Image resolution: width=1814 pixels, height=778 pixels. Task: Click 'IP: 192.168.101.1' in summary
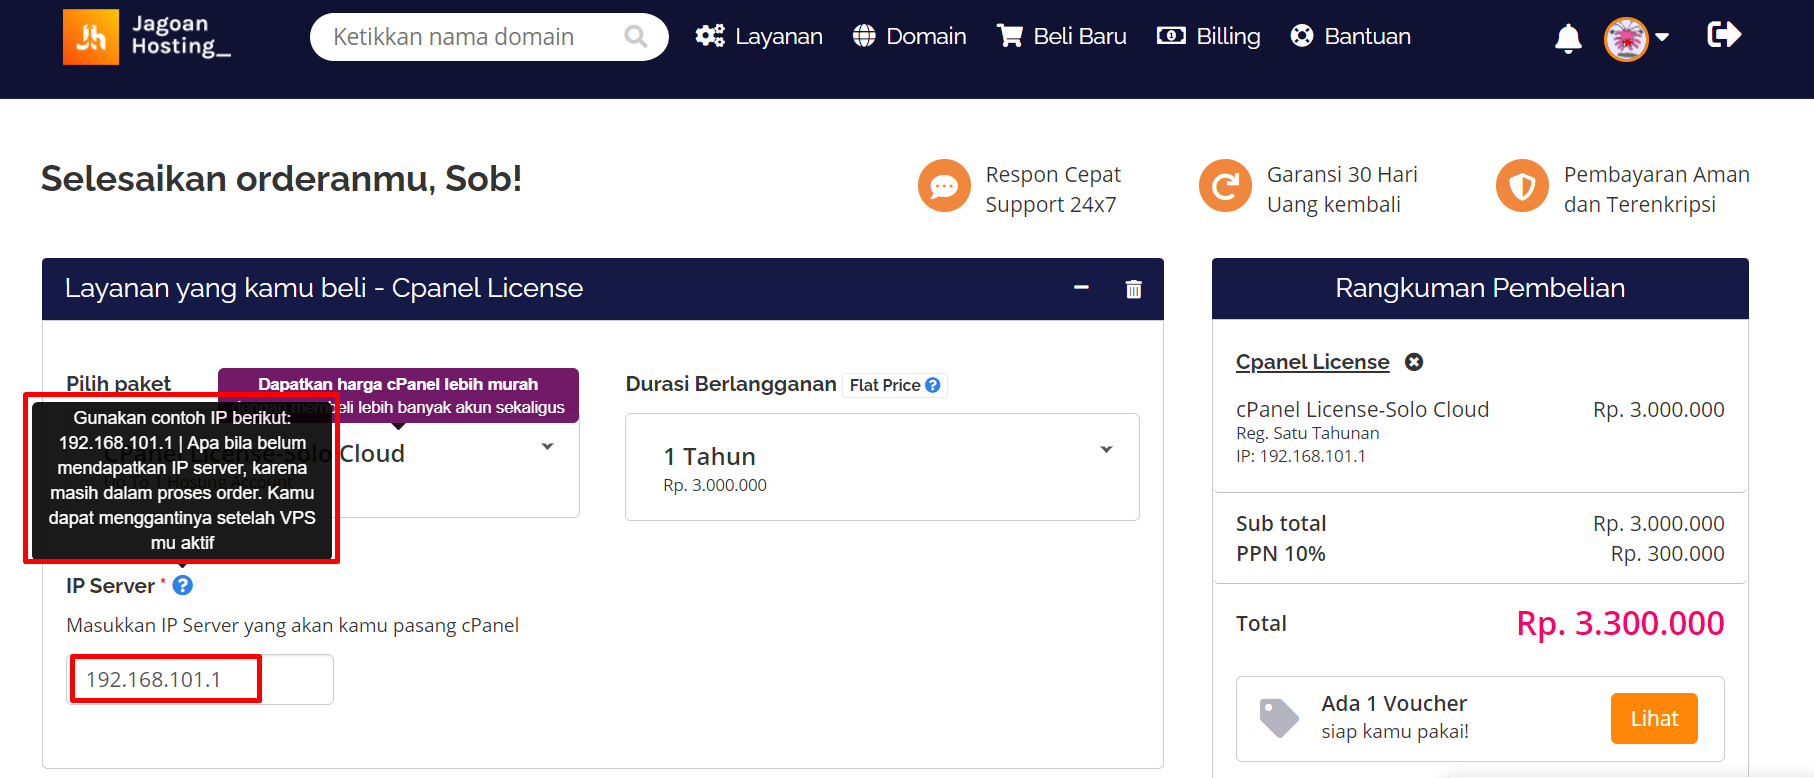point(1301,456)
